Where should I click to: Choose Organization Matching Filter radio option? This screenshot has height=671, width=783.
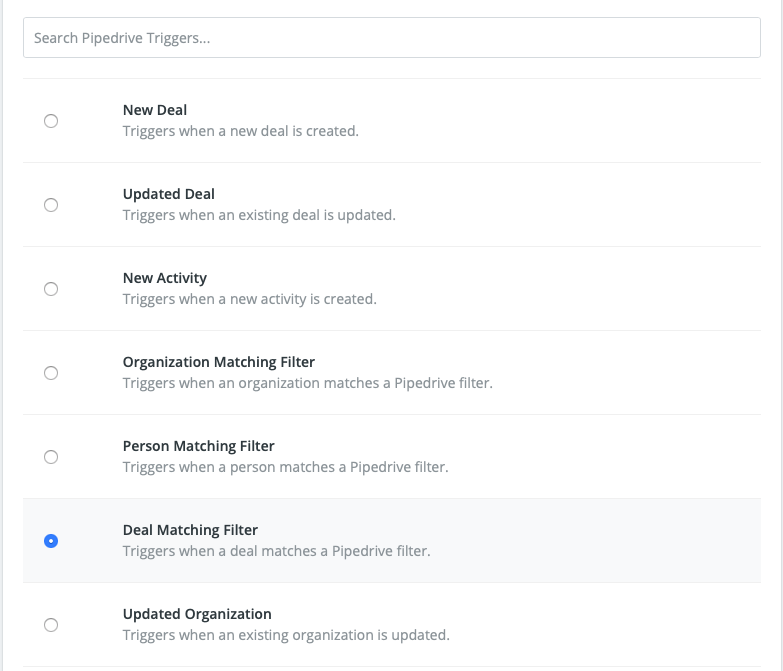(x=51, y=373)
